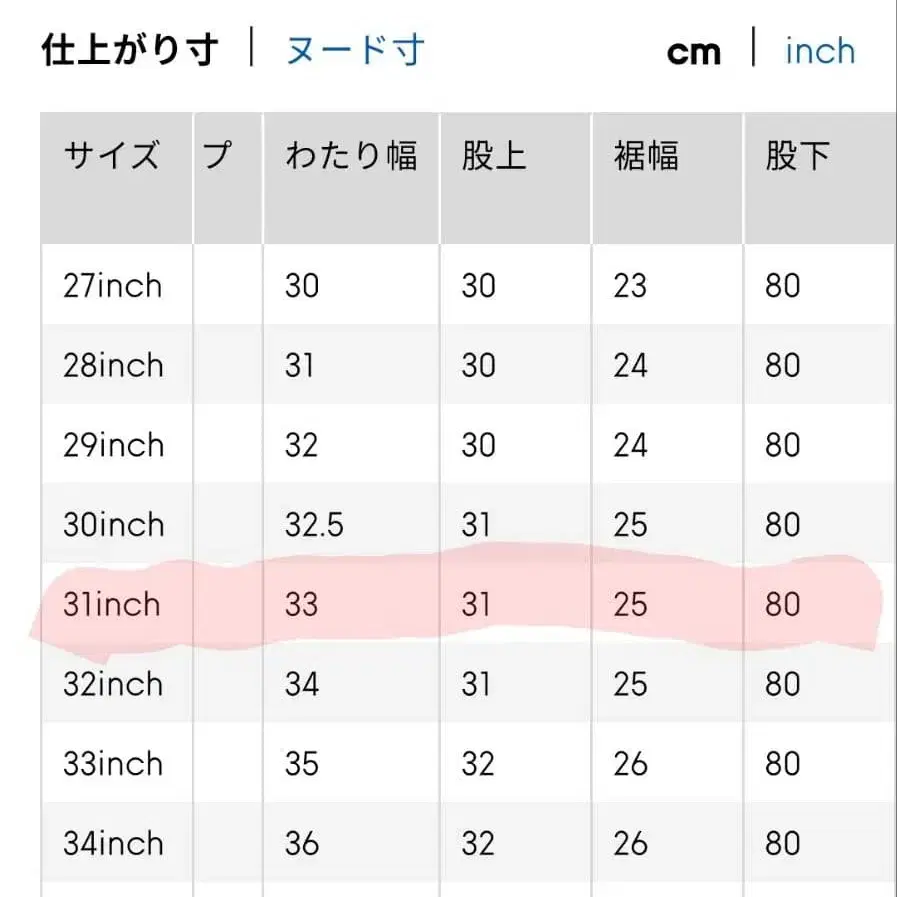Select the 仕上がり寸 tab
This screenshot has height=897, width=897.
click(130, 48)
